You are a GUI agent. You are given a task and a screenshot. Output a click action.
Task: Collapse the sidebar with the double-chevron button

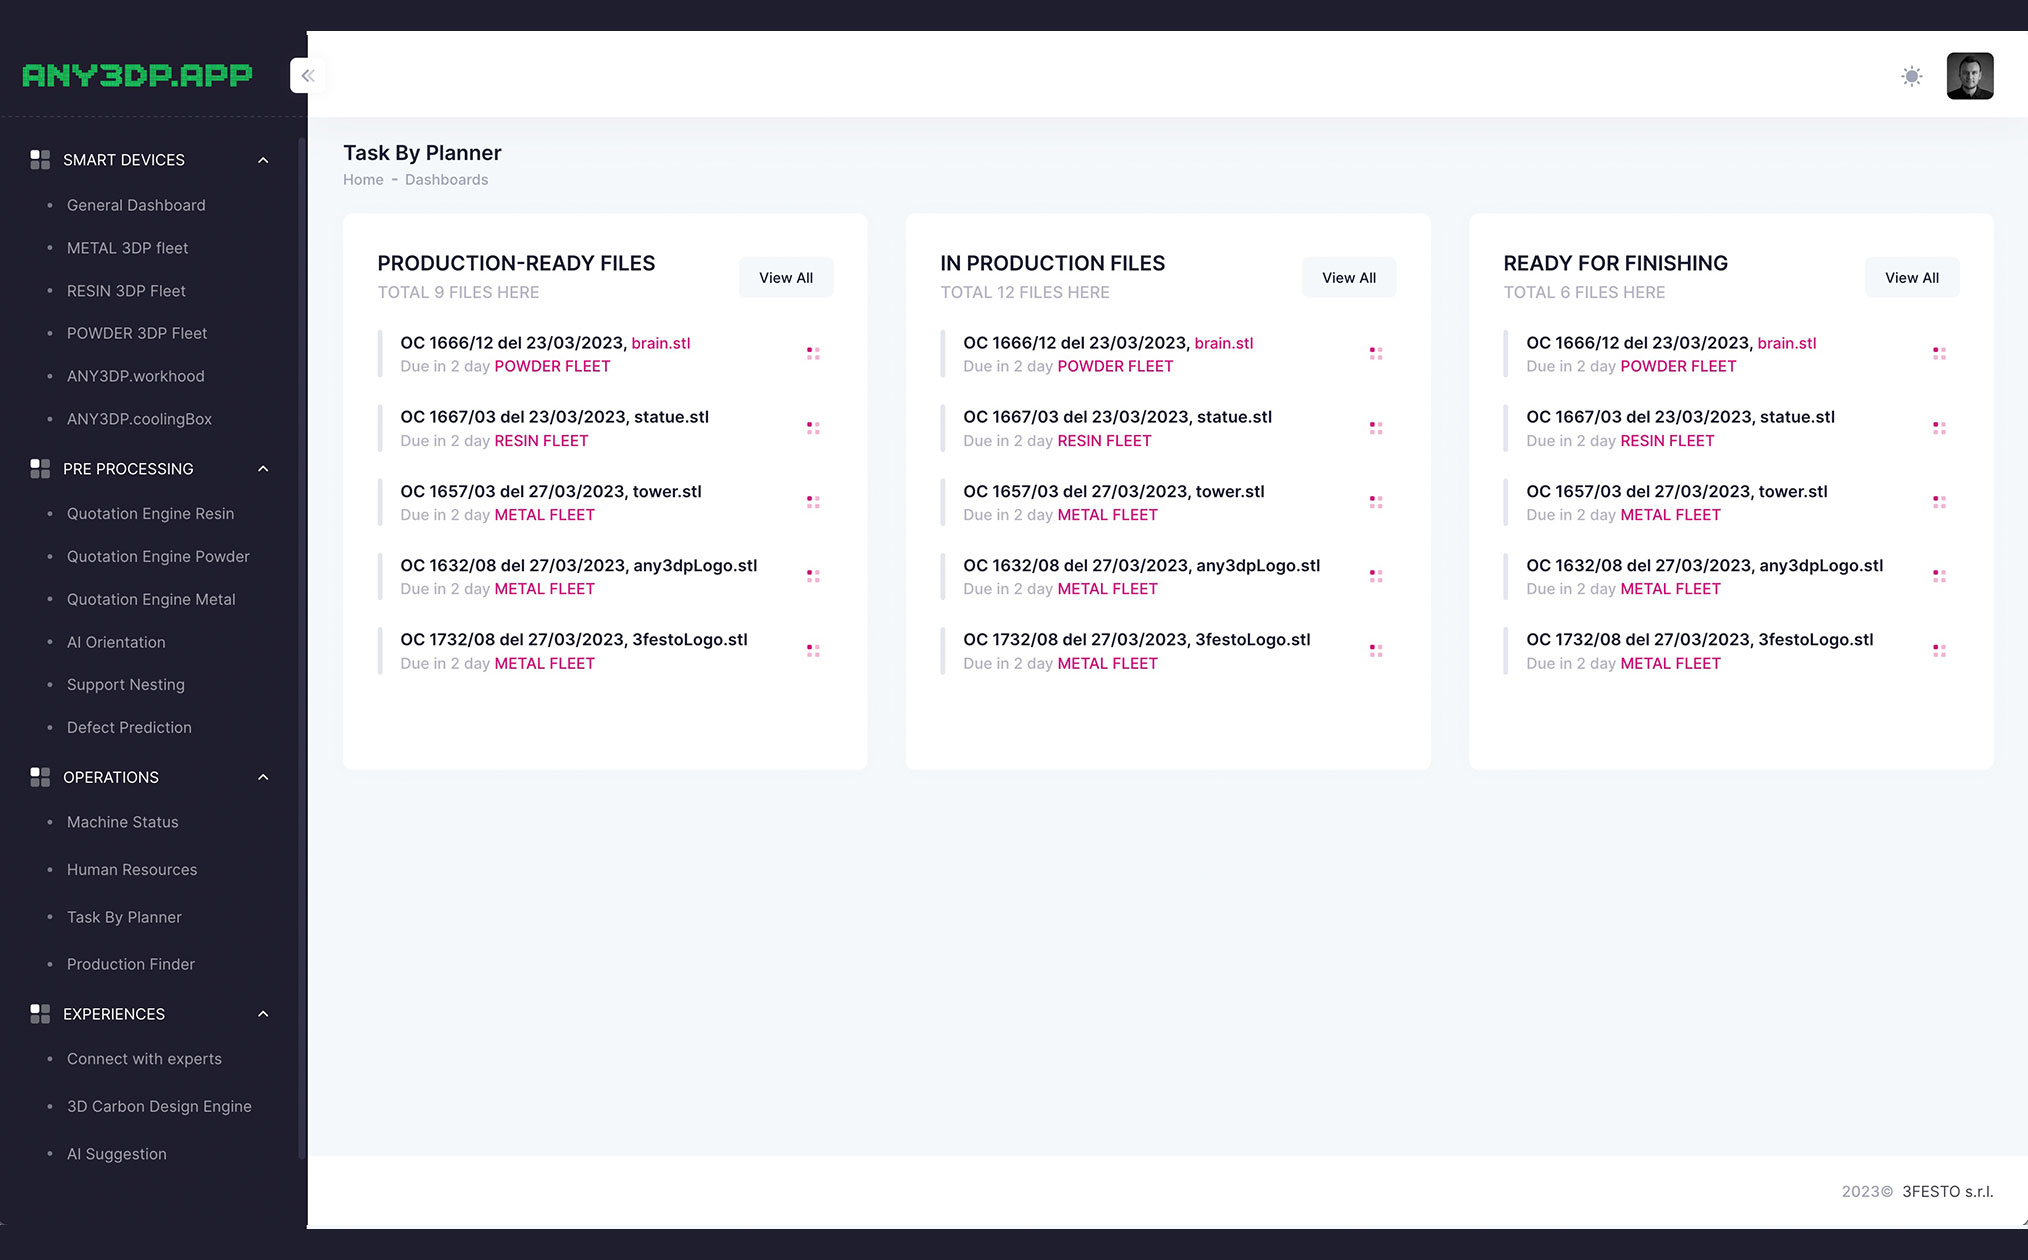[x=308, y=76]
